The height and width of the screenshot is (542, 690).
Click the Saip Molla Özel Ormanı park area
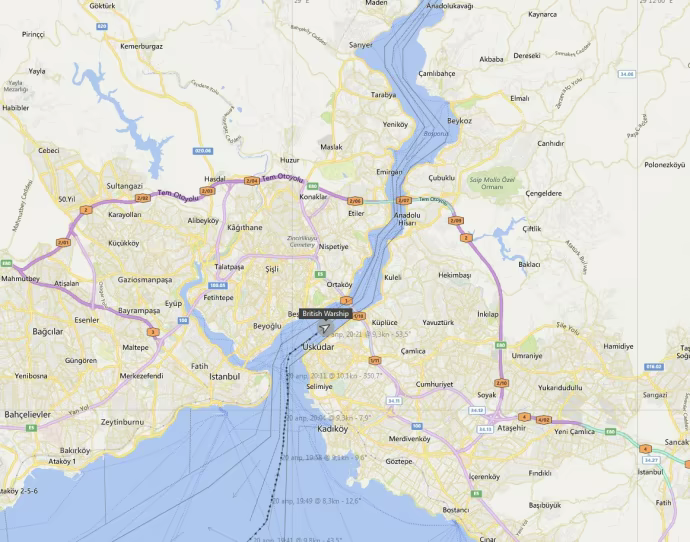click(x=492, y=183)
